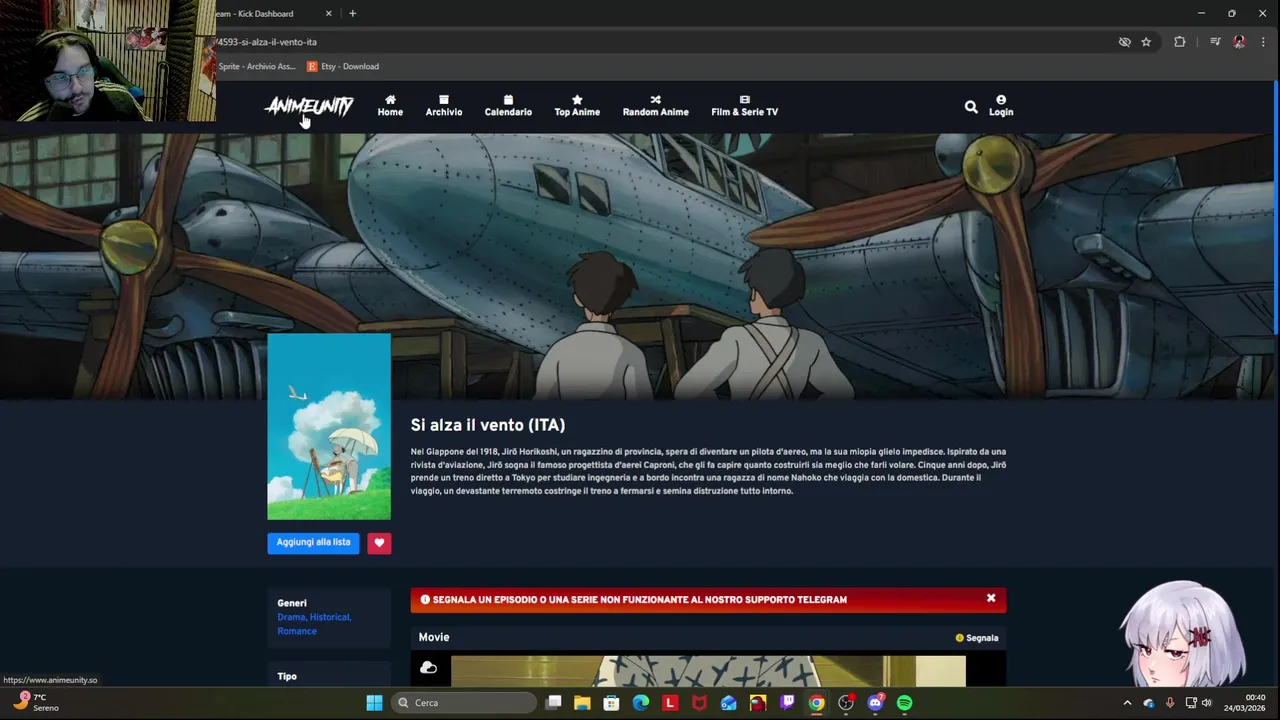Open the volume tray icon
Image resolution: width=1280 pixels, height=720 pixels.
click(1207, 703)
